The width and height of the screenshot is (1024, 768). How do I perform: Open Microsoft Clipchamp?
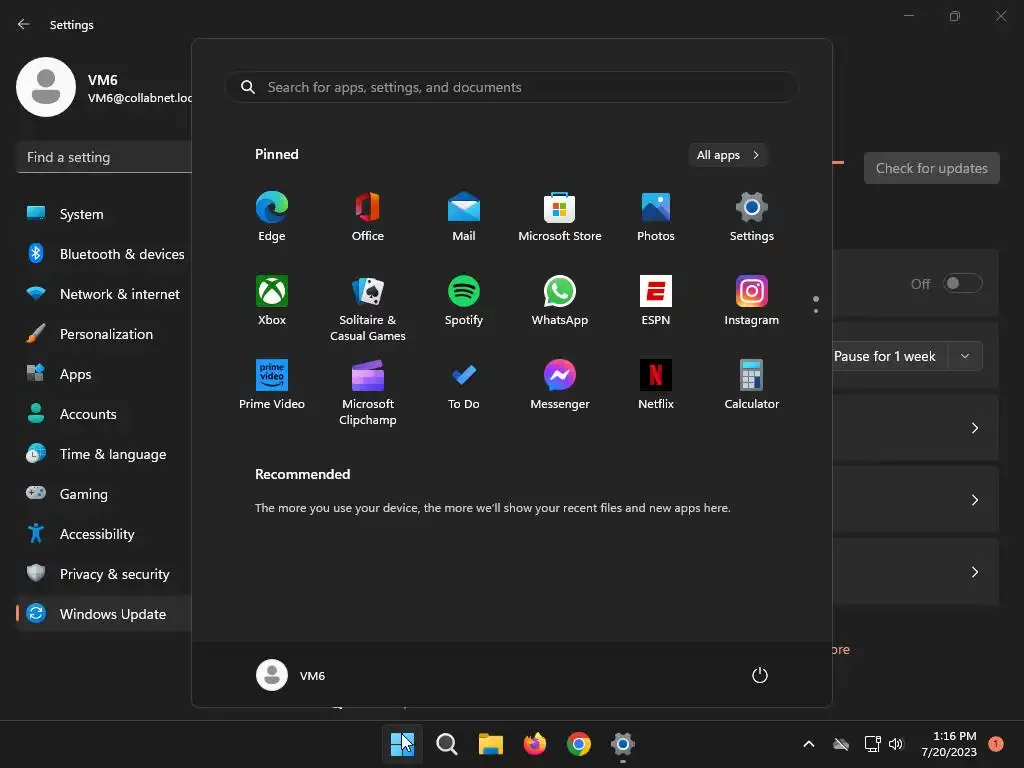click(x=368, y=392)
